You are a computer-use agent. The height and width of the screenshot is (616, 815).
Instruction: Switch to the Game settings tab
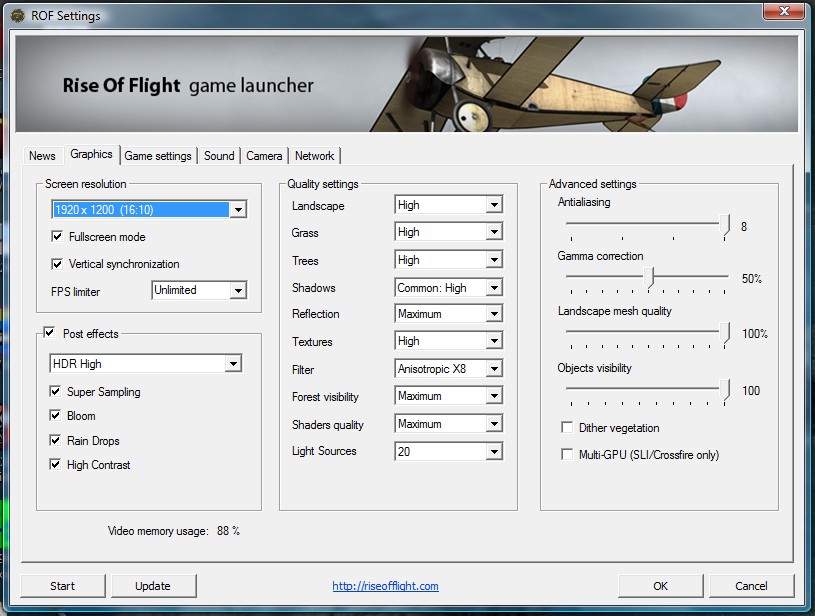coord(158,156)
